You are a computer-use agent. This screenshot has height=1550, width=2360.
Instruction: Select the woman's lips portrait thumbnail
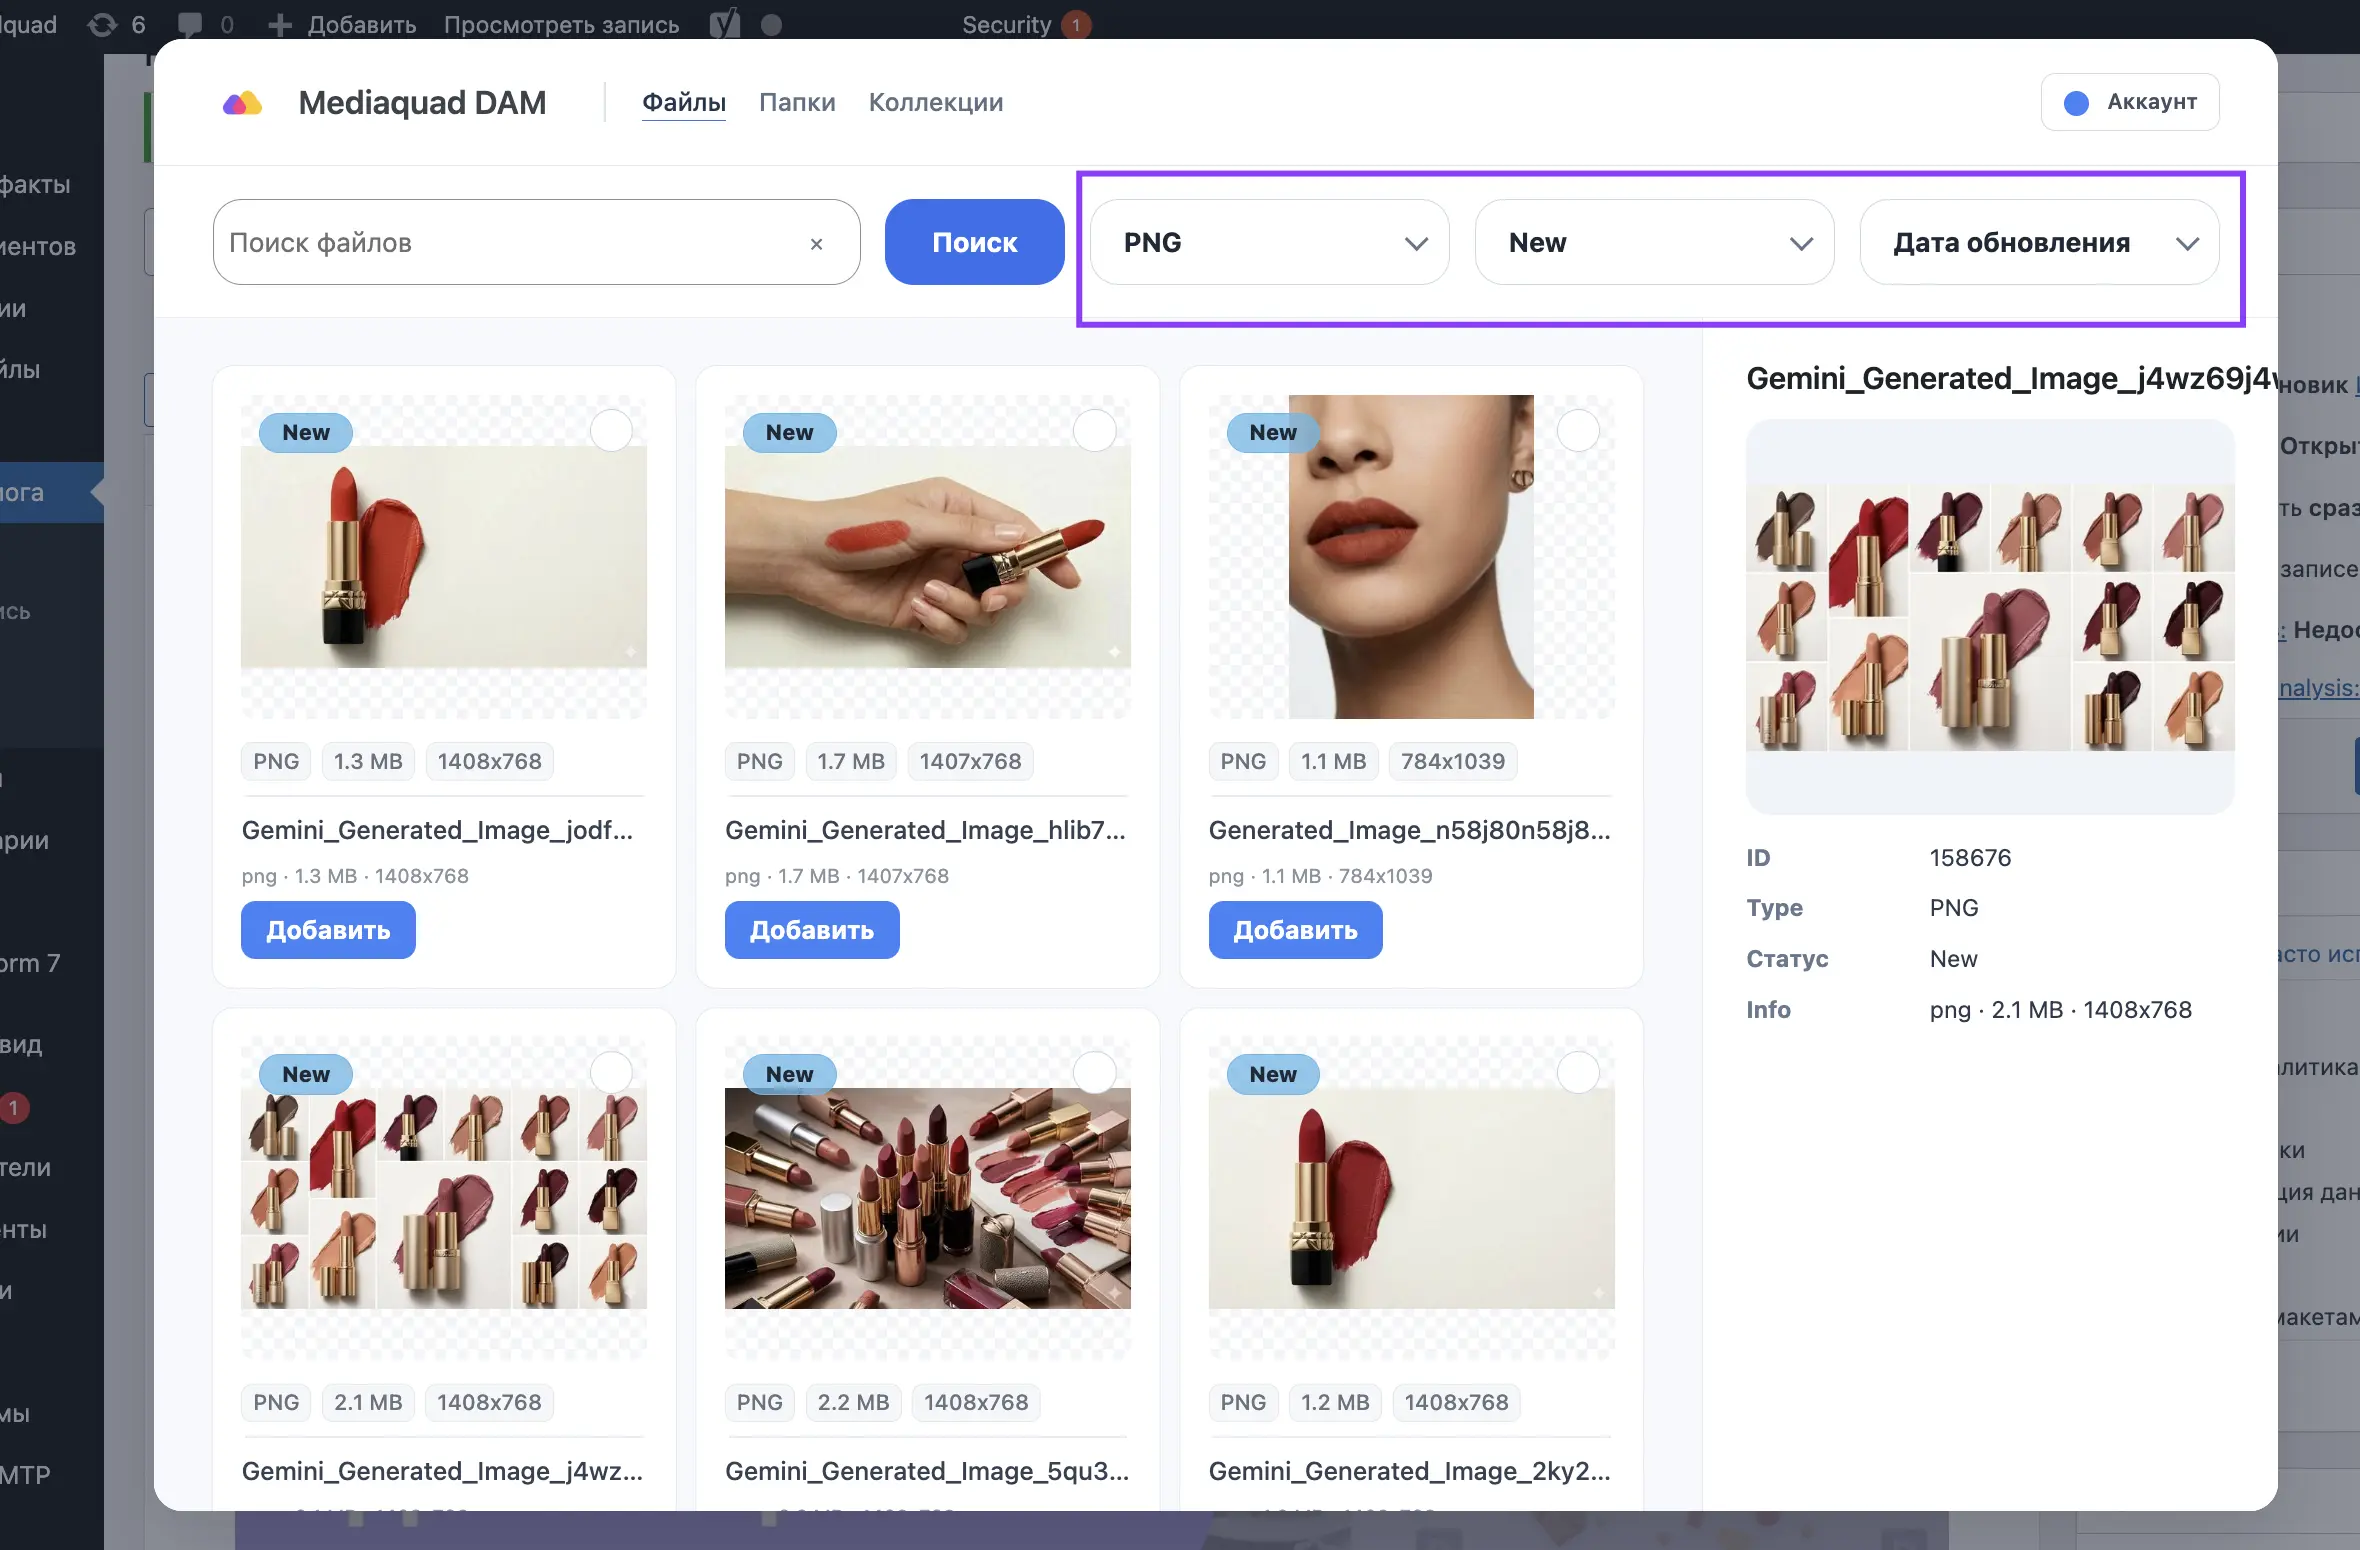click(x=1411, y=556)
